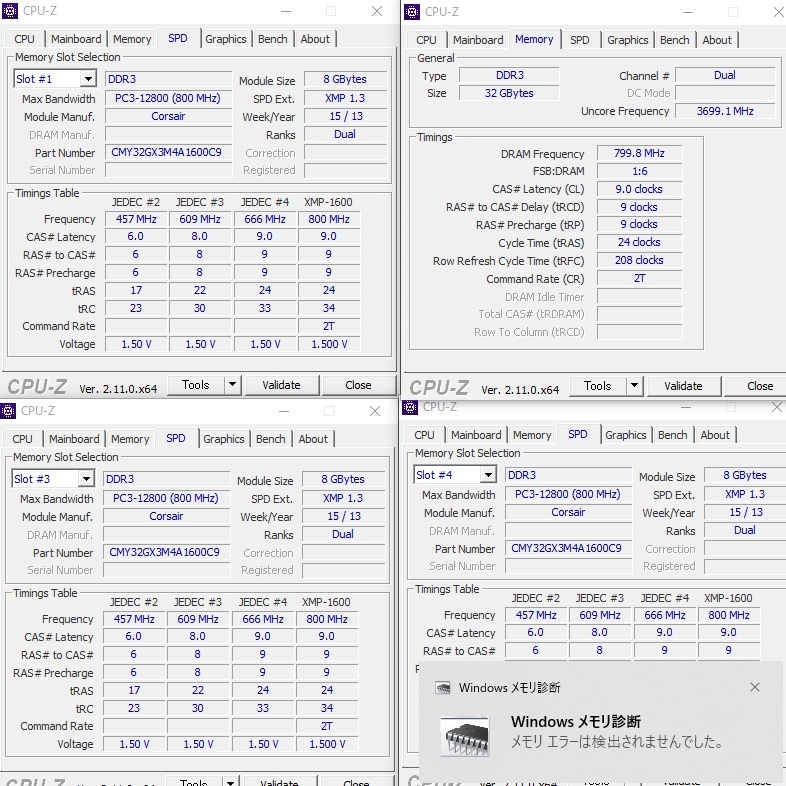Open the Slot #1 memory slot dropdown
This screenshot has width=786, height=786.
(x=88, y=79)
